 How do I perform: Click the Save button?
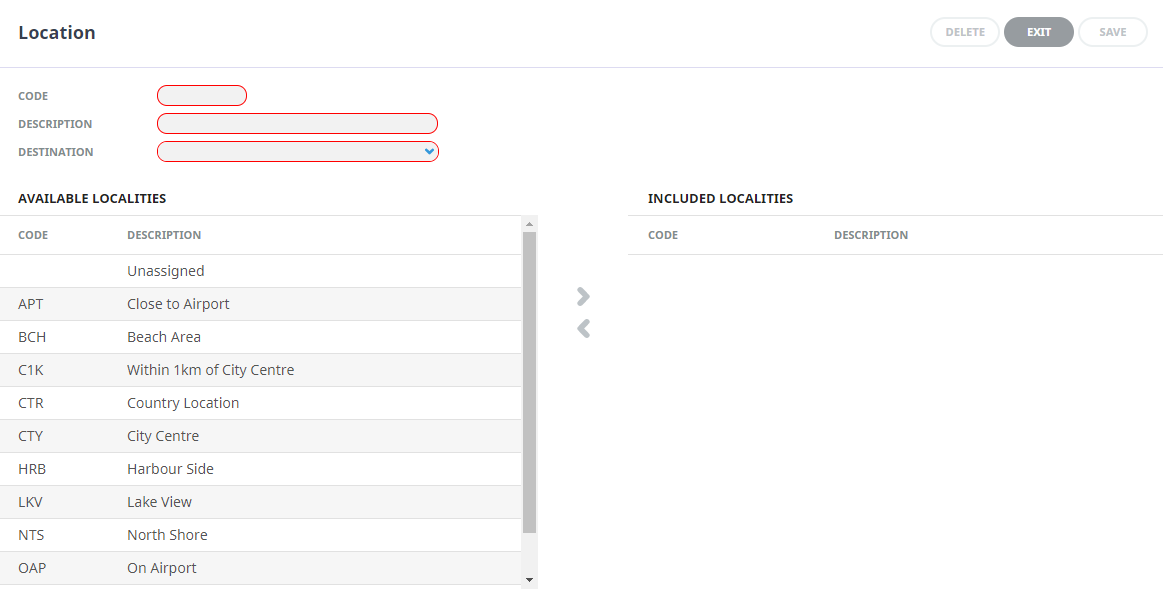[x=1113, y=32]
